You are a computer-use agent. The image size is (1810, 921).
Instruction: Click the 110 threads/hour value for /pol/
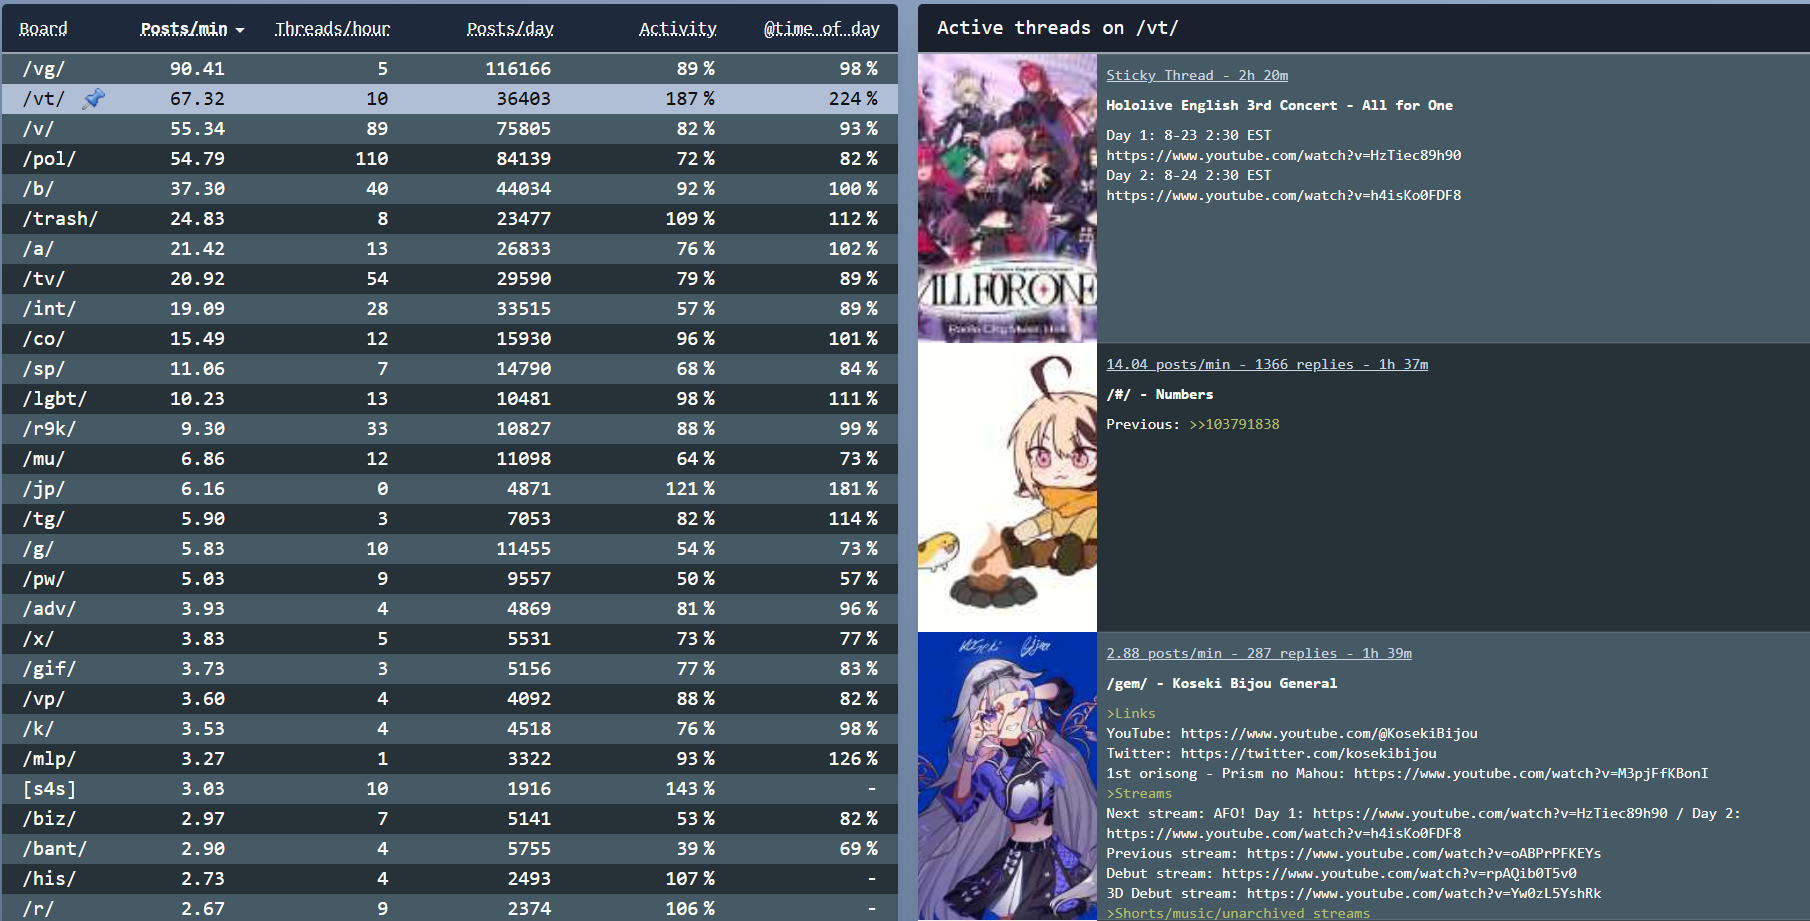click(x=372, y=158)
